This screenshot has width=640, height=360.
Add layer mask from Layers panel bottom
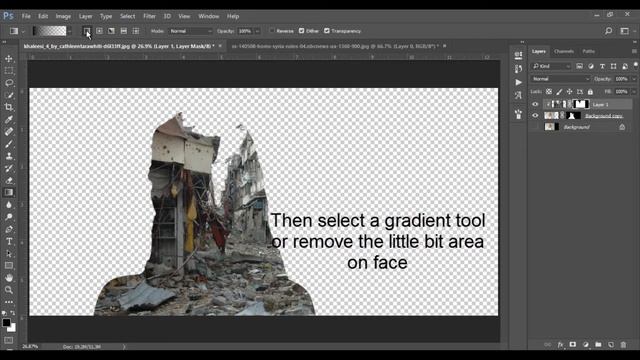click(x=573, y=345)
